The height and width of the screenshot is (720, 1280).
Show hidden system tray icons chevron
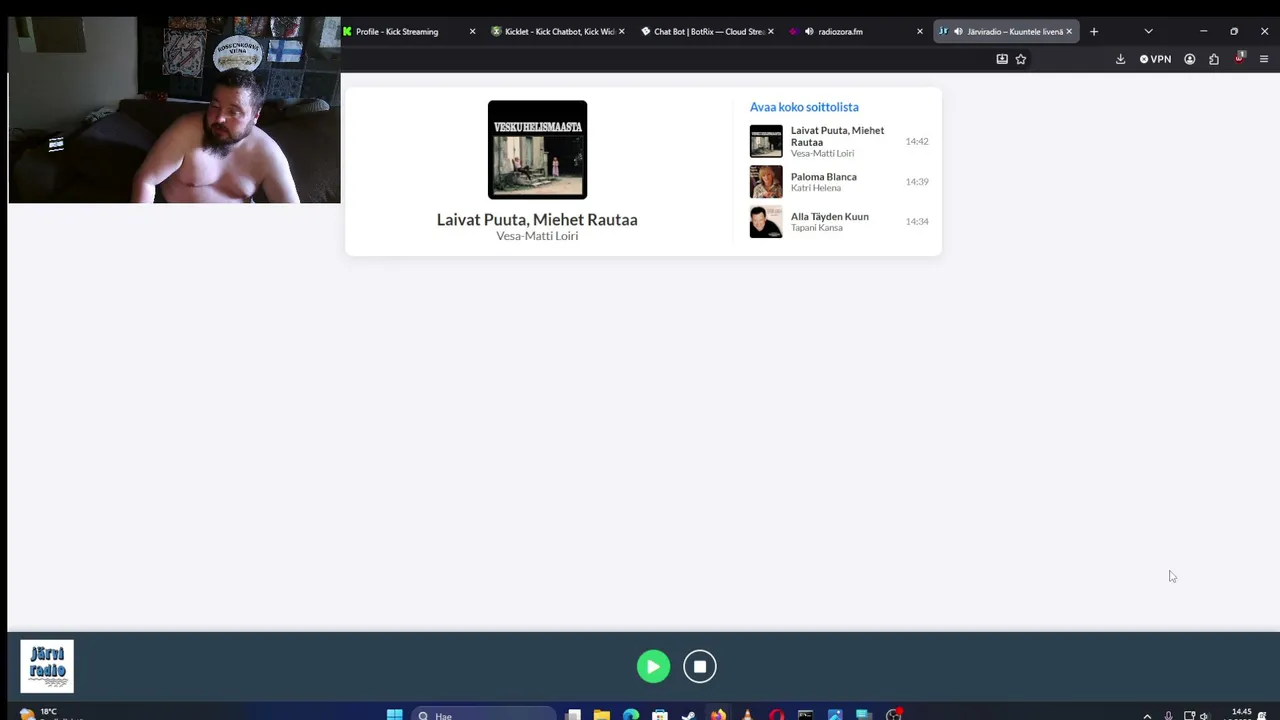(x=1147, y=716)
